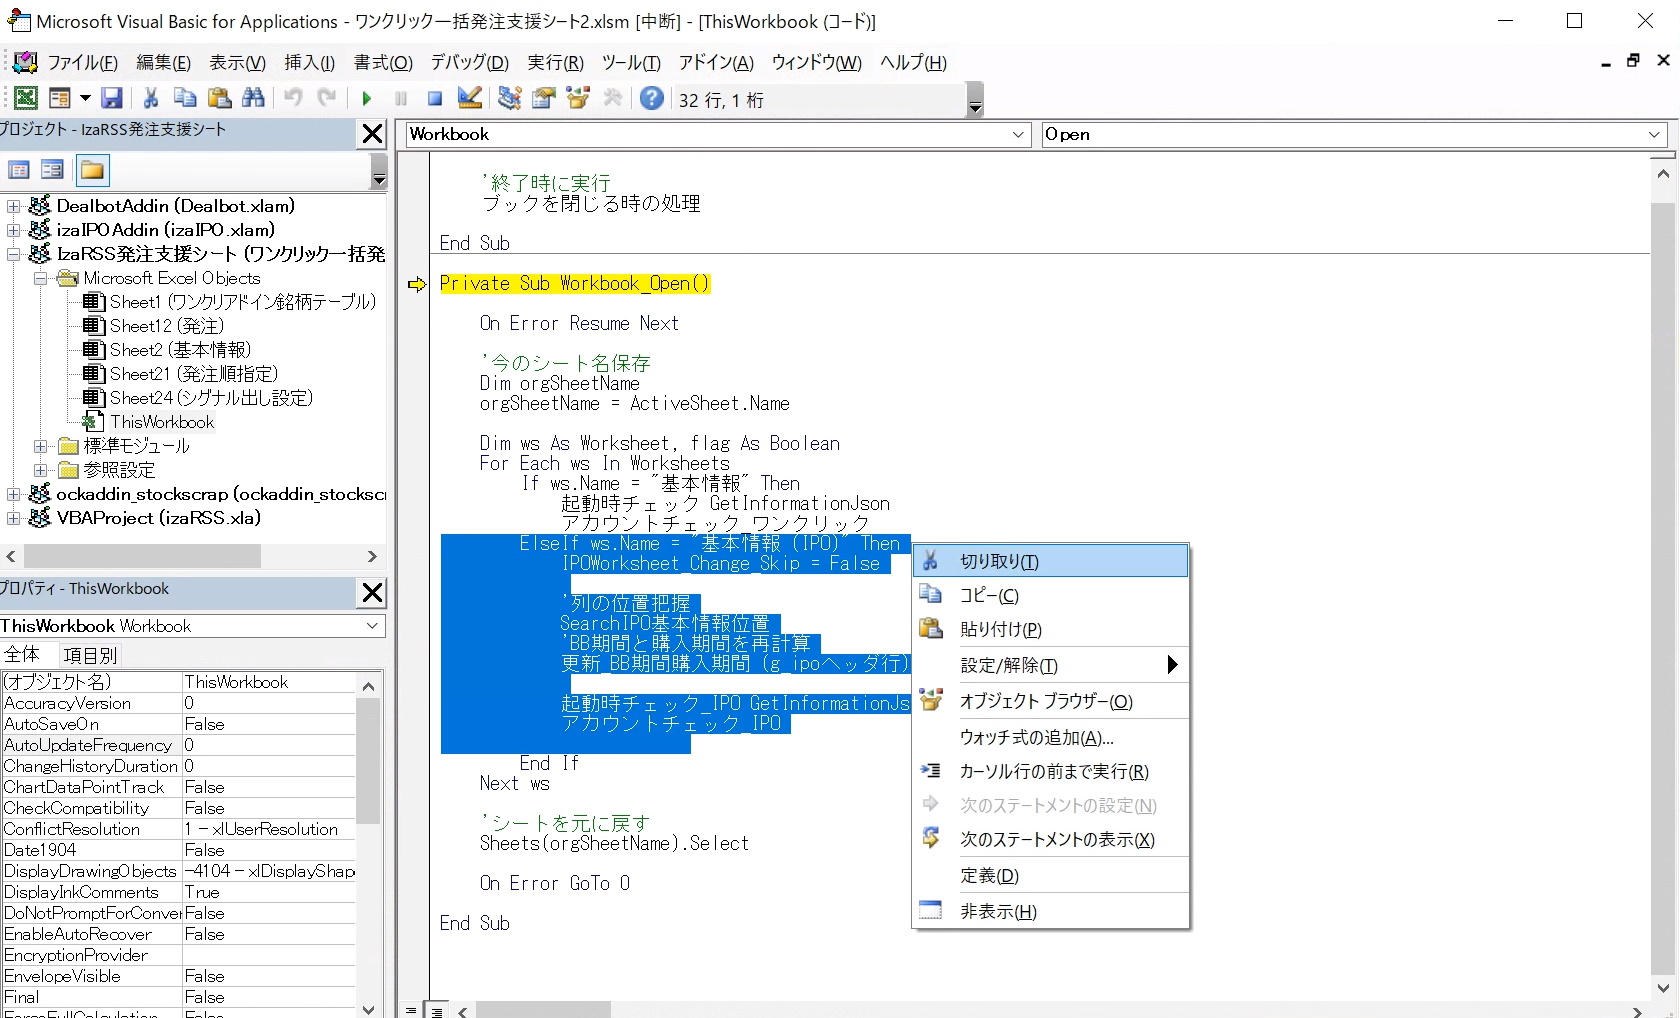Expand the VBAProject (izaRSS.xla) node

click(13, 518)
